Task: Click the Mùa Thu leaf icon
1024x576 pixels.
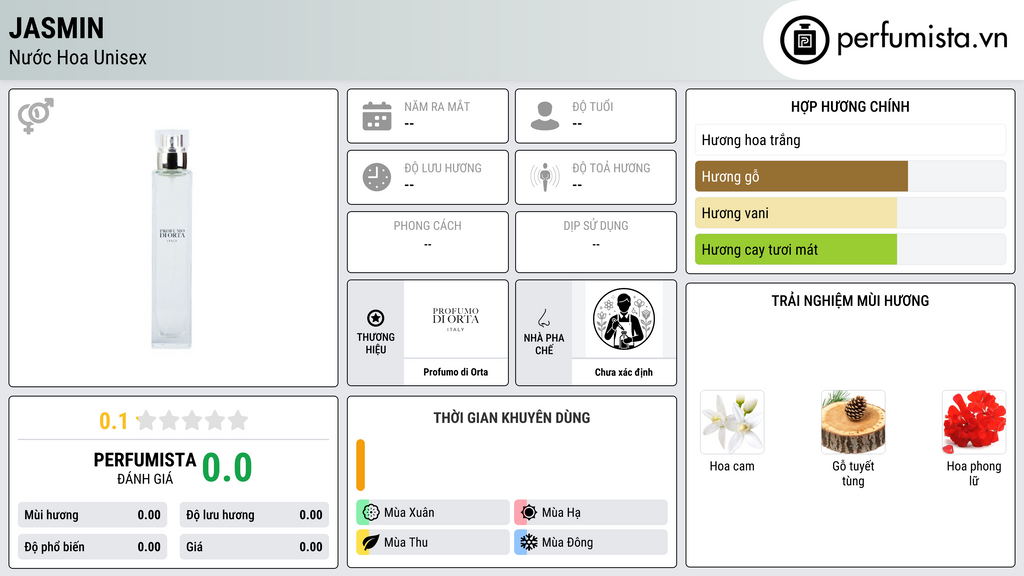Action: click(x=371, y=542)
